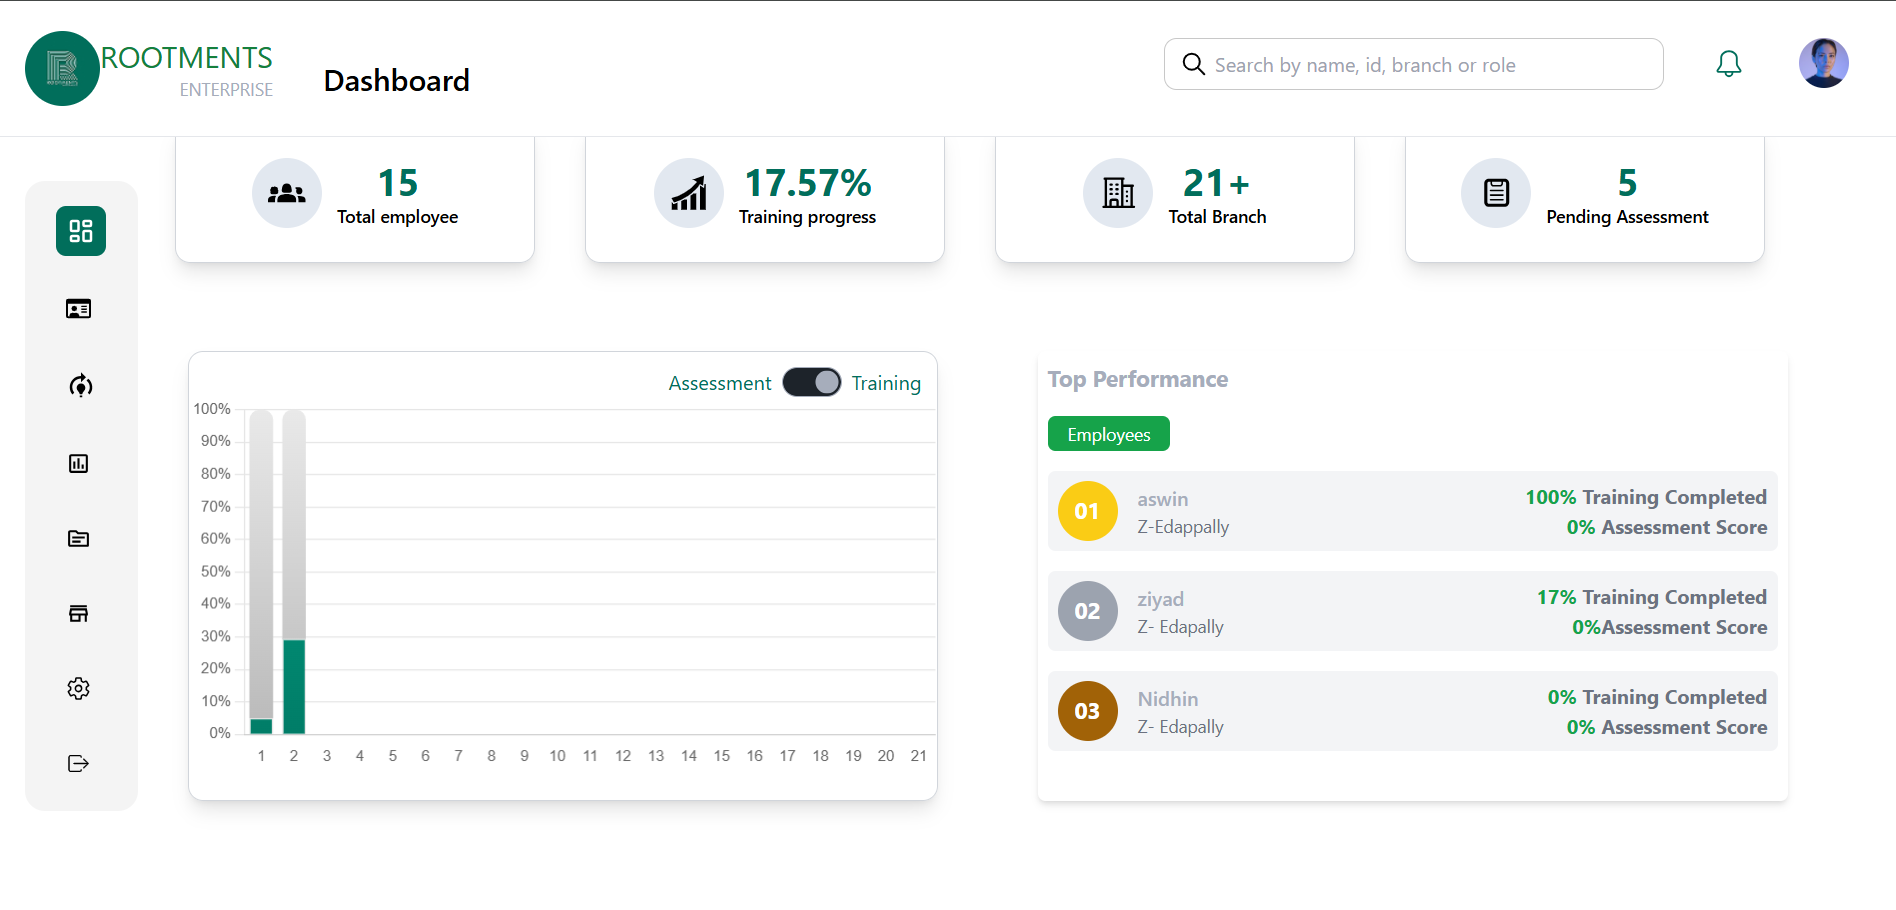Click the 100% y-axis label
The width and height of the screenshot is (1896, 910).
point(212,409)
